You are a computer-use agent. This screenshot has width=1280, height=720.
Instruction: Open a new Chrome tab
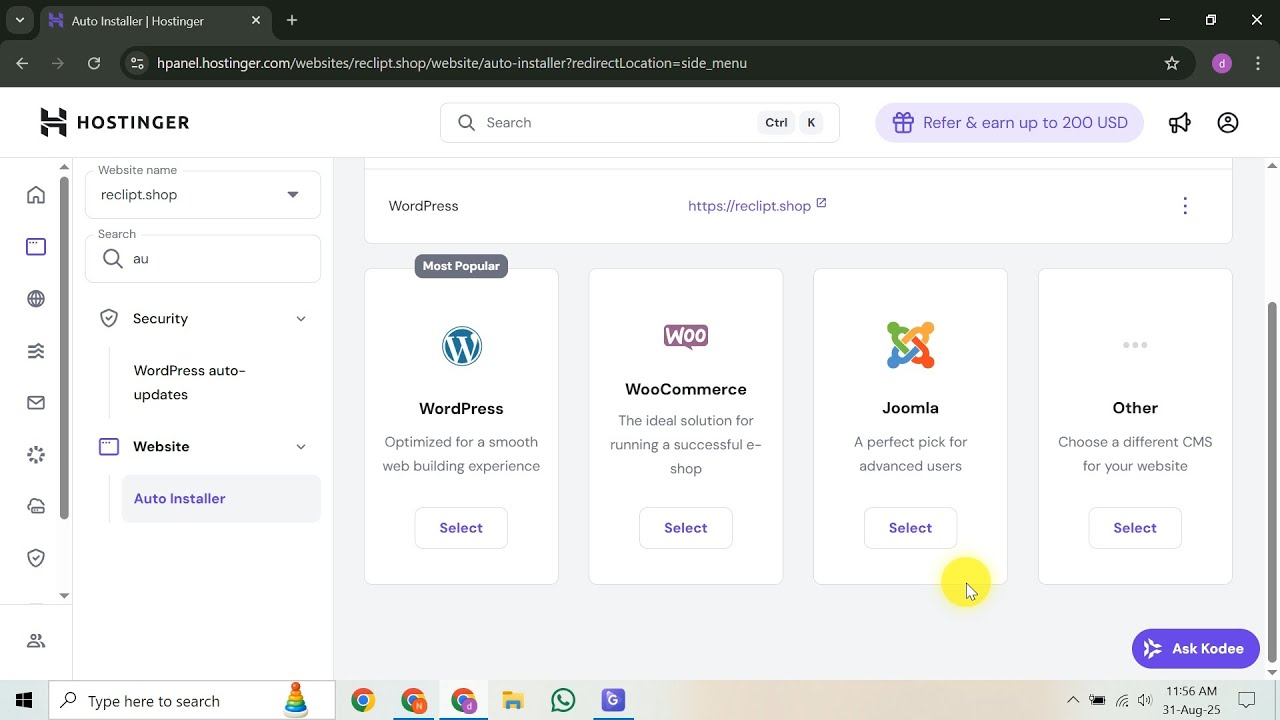292,20
